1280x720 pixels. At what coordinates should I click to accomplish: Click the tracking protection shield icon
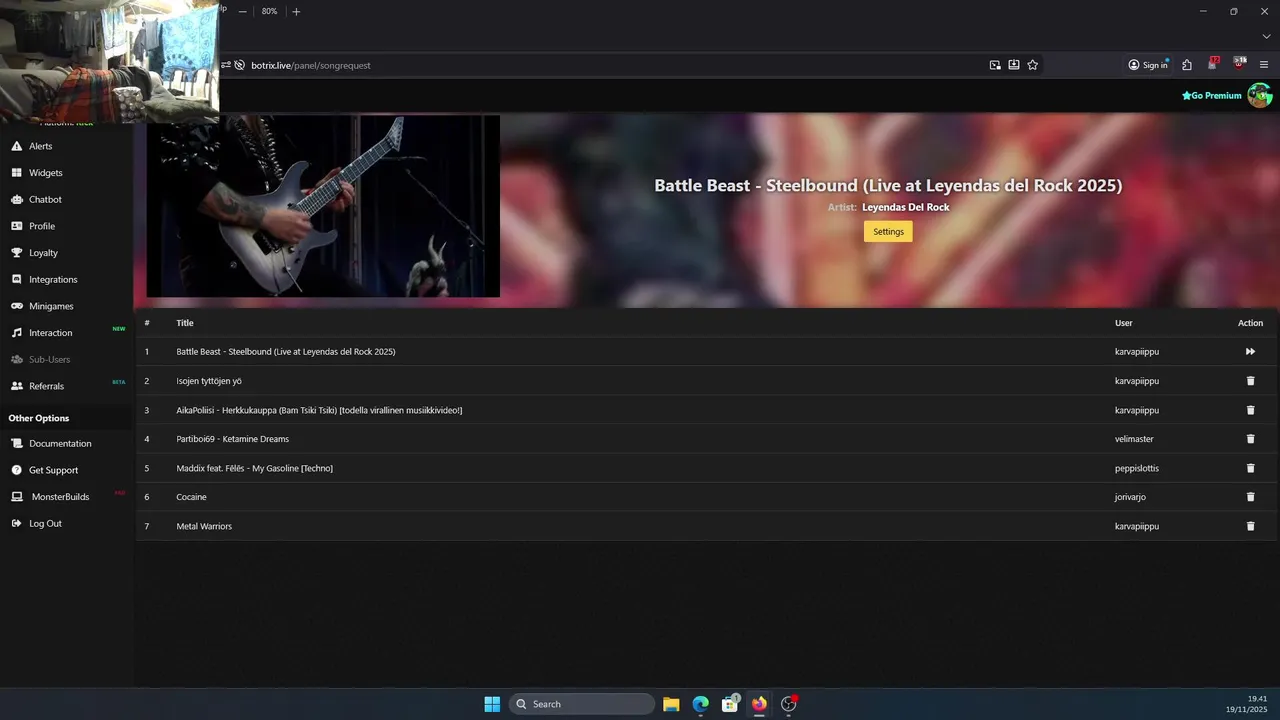(240, 65)
